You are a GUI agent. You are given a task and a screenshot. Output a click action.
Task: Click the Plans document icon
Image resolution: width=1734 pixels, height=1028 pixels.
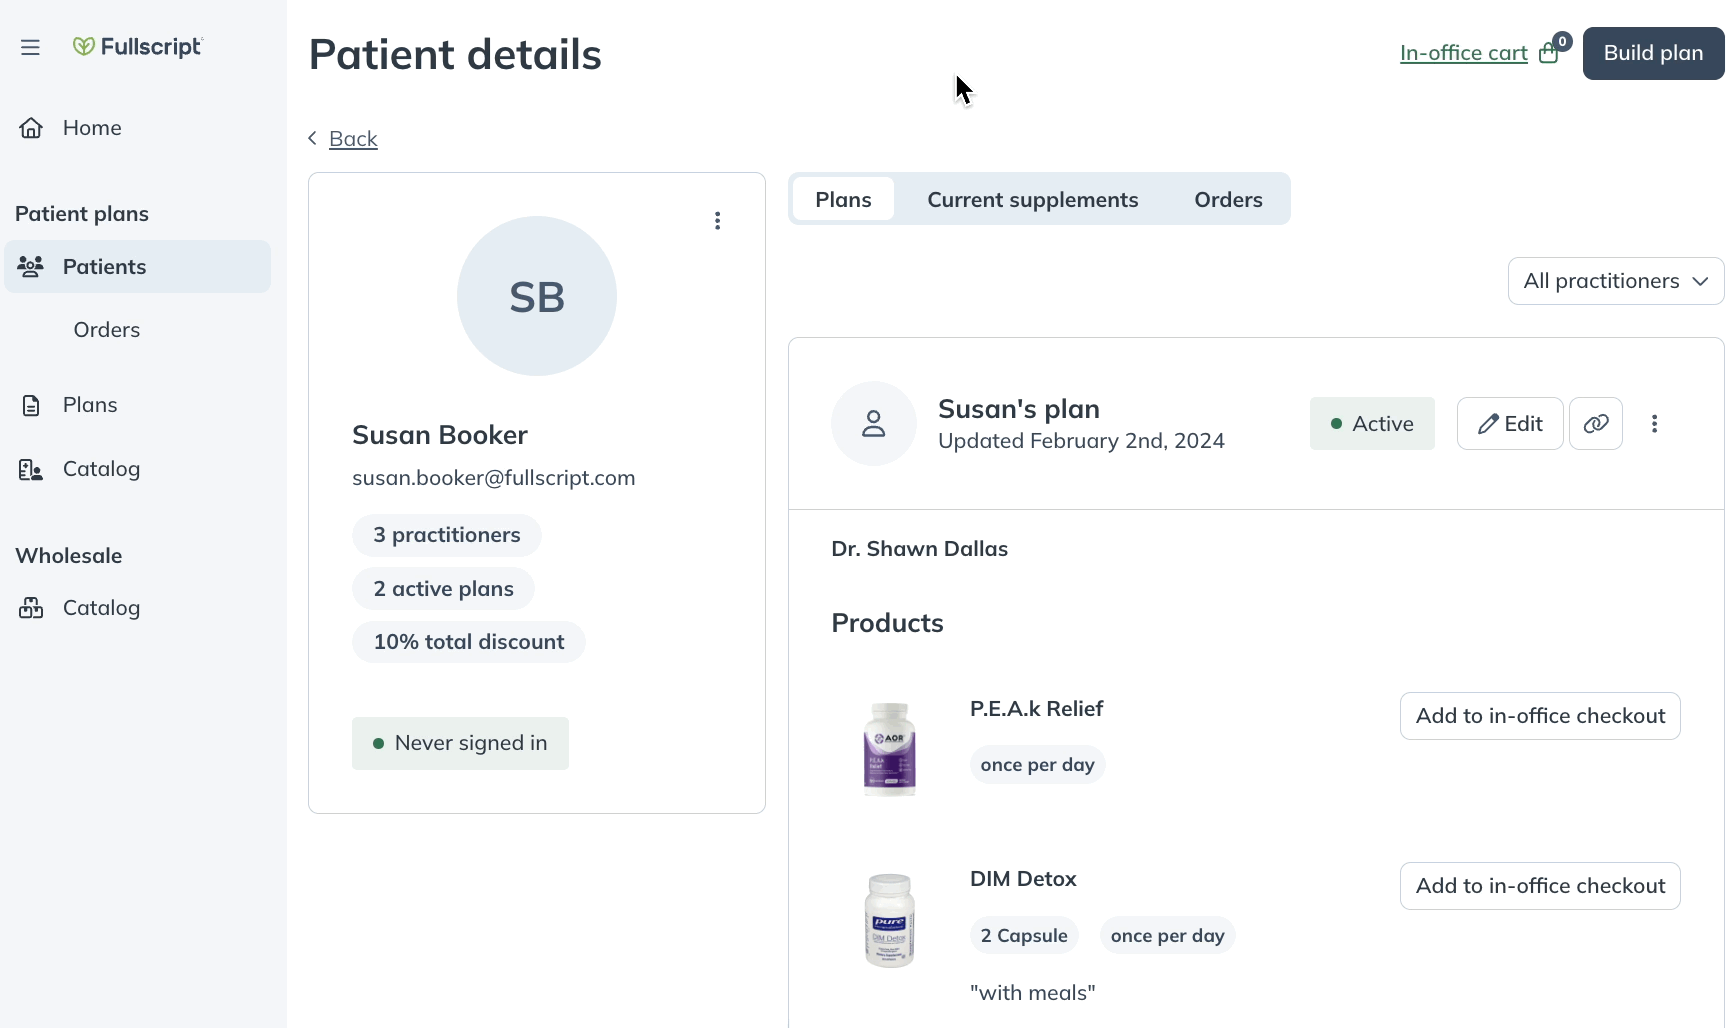coord(31,405)
